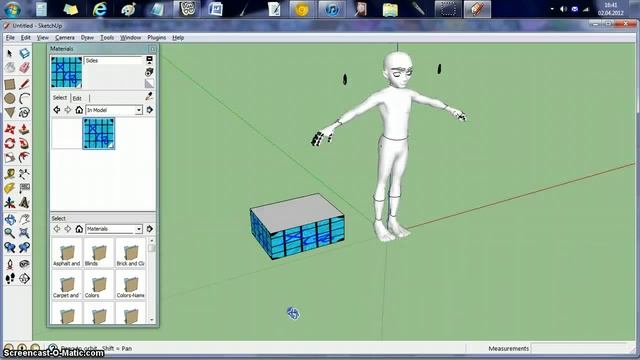Select the Freehand tool
Viewport: 640px width, 360px height.
[x=24, y=112]
